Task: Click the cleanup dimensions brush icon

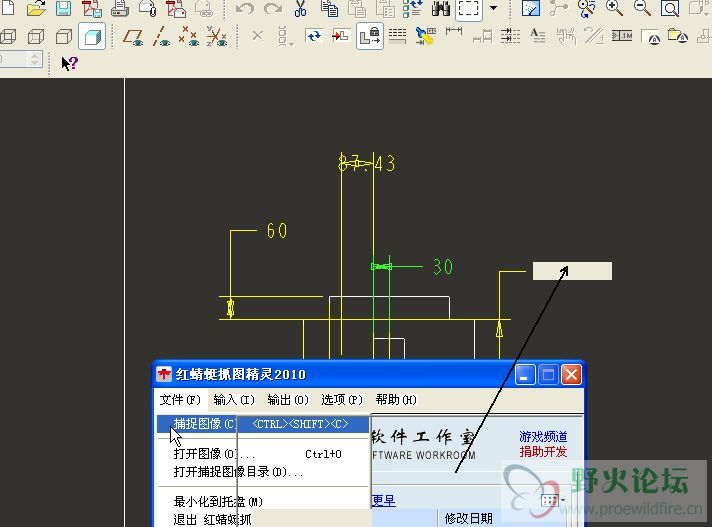Action: pyautogui.click(x=425, y=36)
